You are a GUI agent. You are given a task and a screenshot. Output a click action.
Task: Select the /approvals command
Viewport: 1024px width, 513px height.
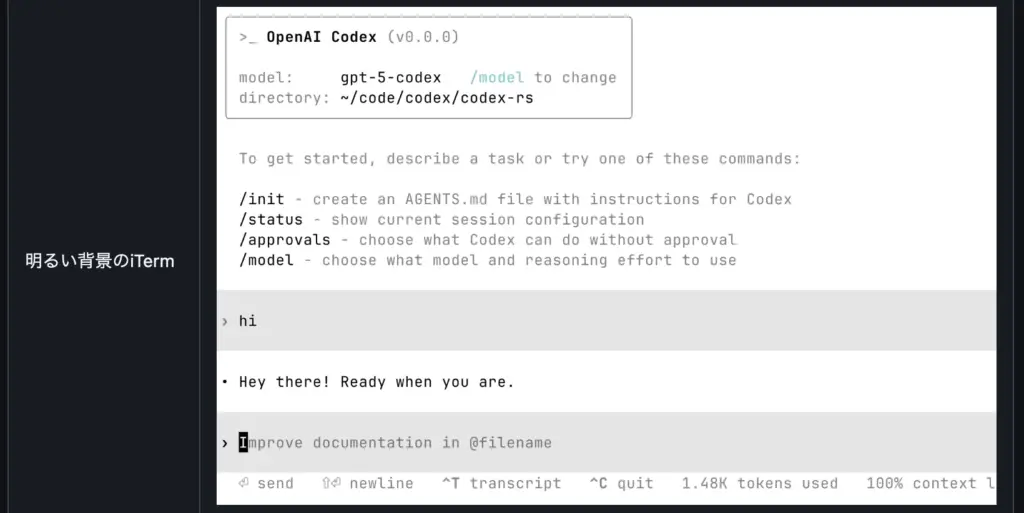285,240
